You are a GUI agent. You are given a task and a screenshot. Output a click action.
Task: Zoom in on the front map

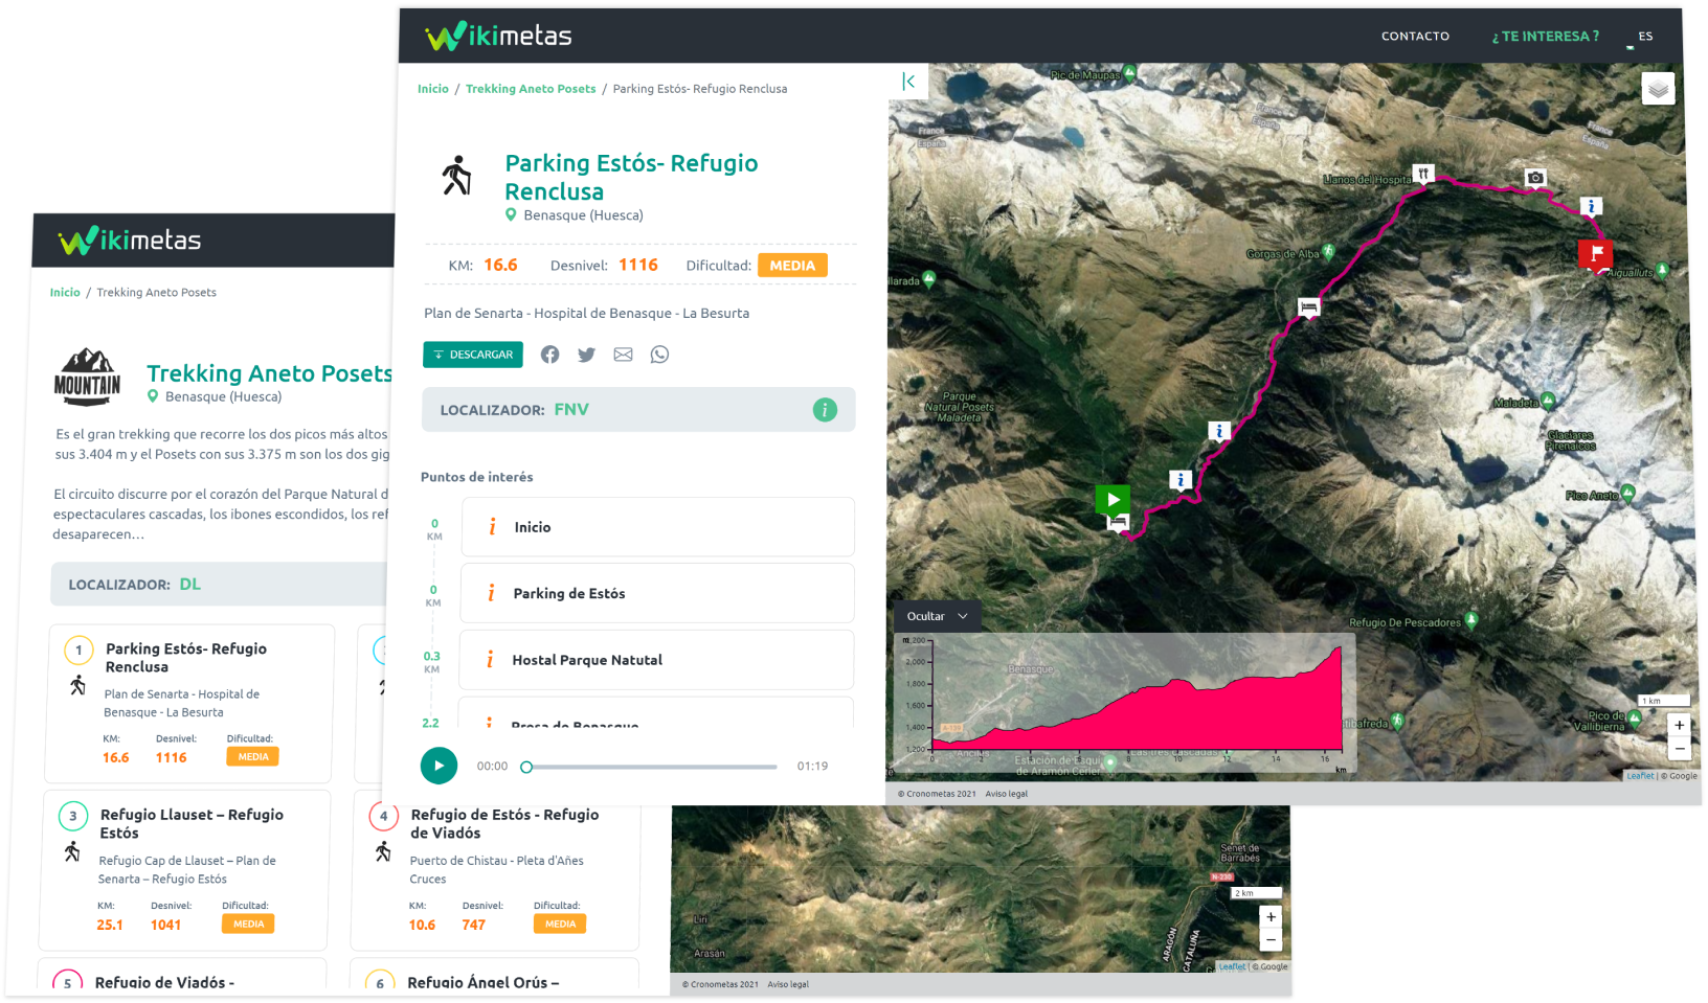point(1679,726)
